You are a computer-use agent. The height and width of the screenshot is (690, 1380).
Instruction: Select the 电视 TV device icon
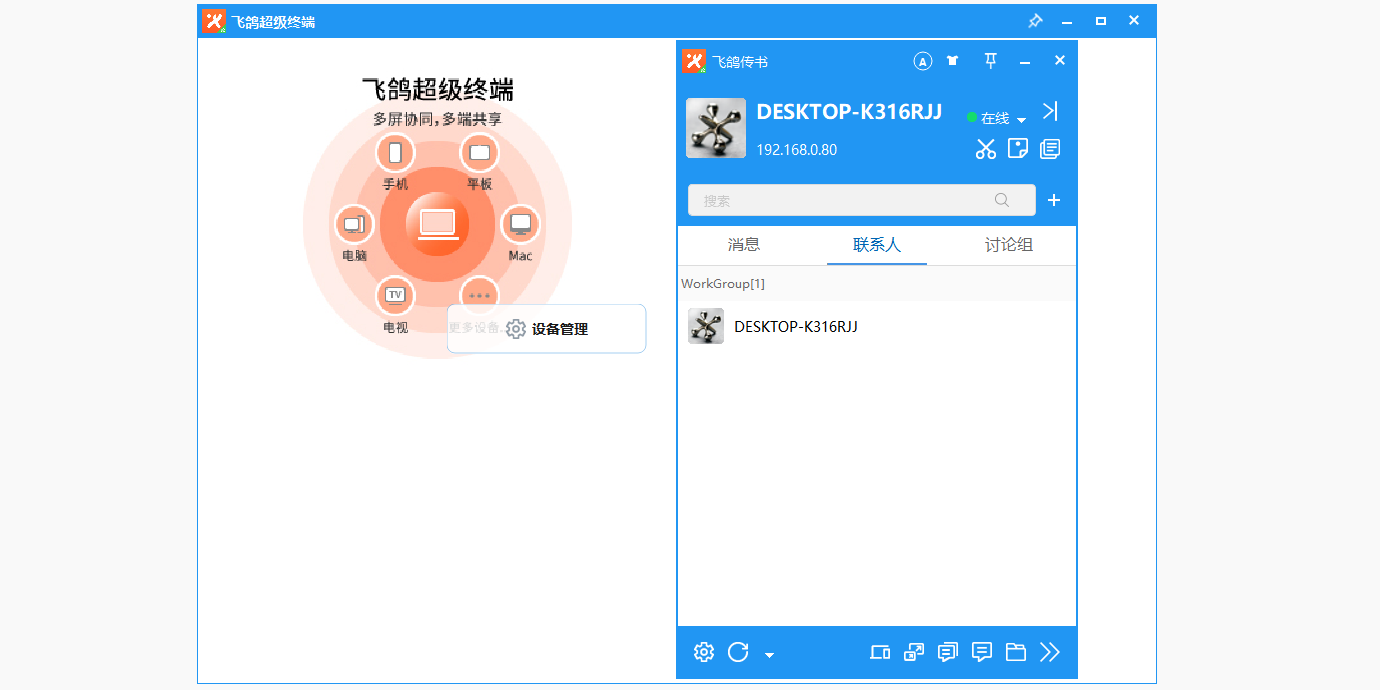[x=395, y=295]
